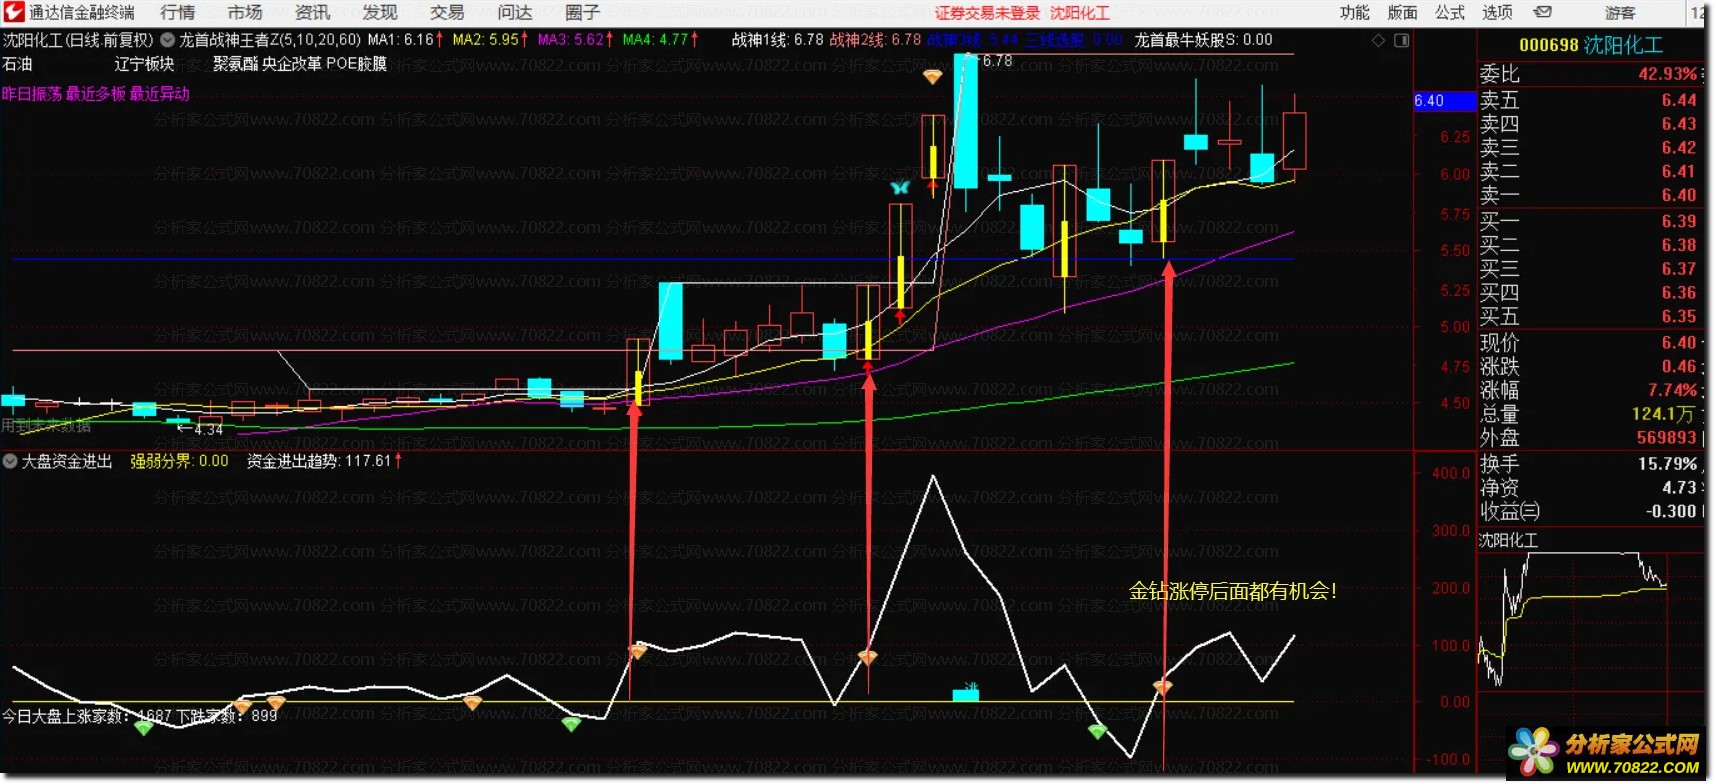Screen dimensions: 1716x784
Task: Click the 换手 15.79% row
Action: (1589, 464)
